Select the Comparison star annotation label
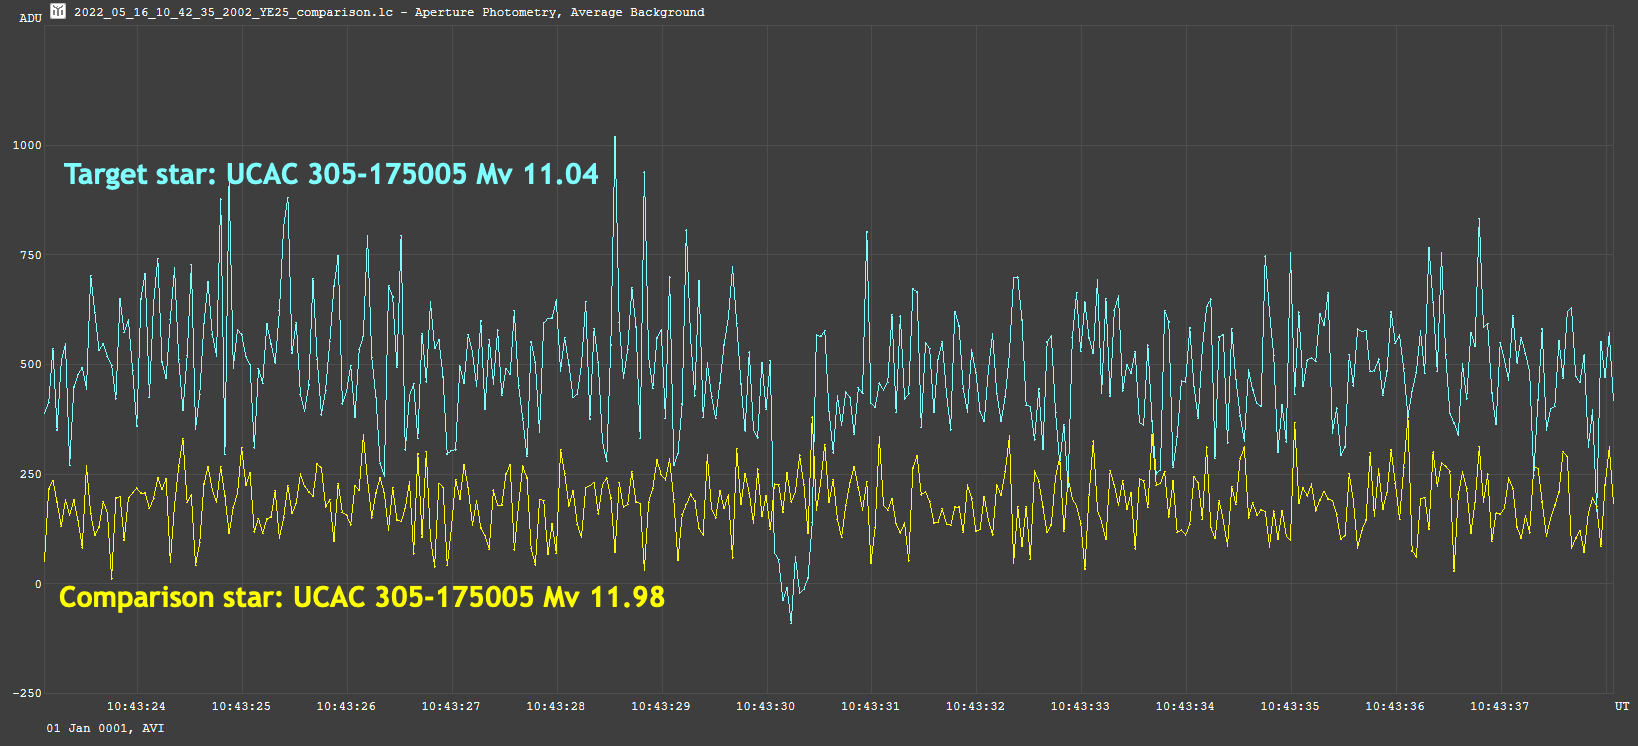1638x746 pixels. [361, 597]
